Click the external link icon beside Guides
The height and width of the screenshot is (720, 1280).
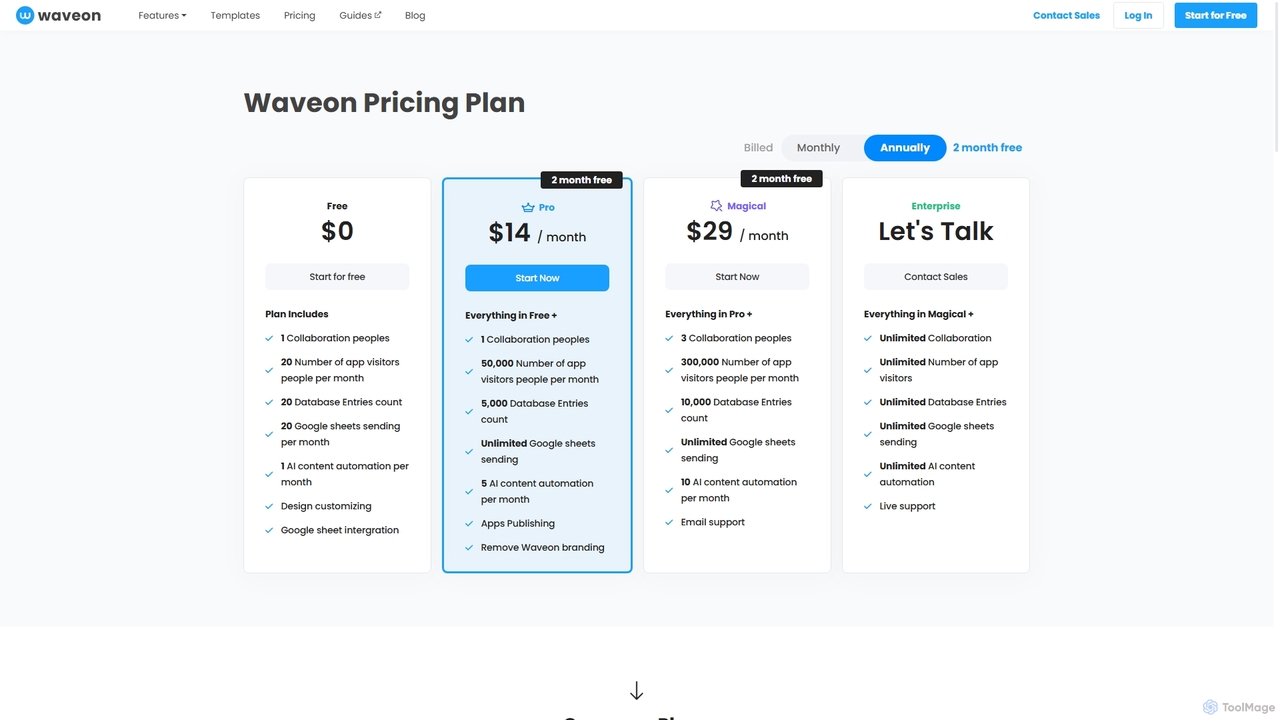(378, 15)
